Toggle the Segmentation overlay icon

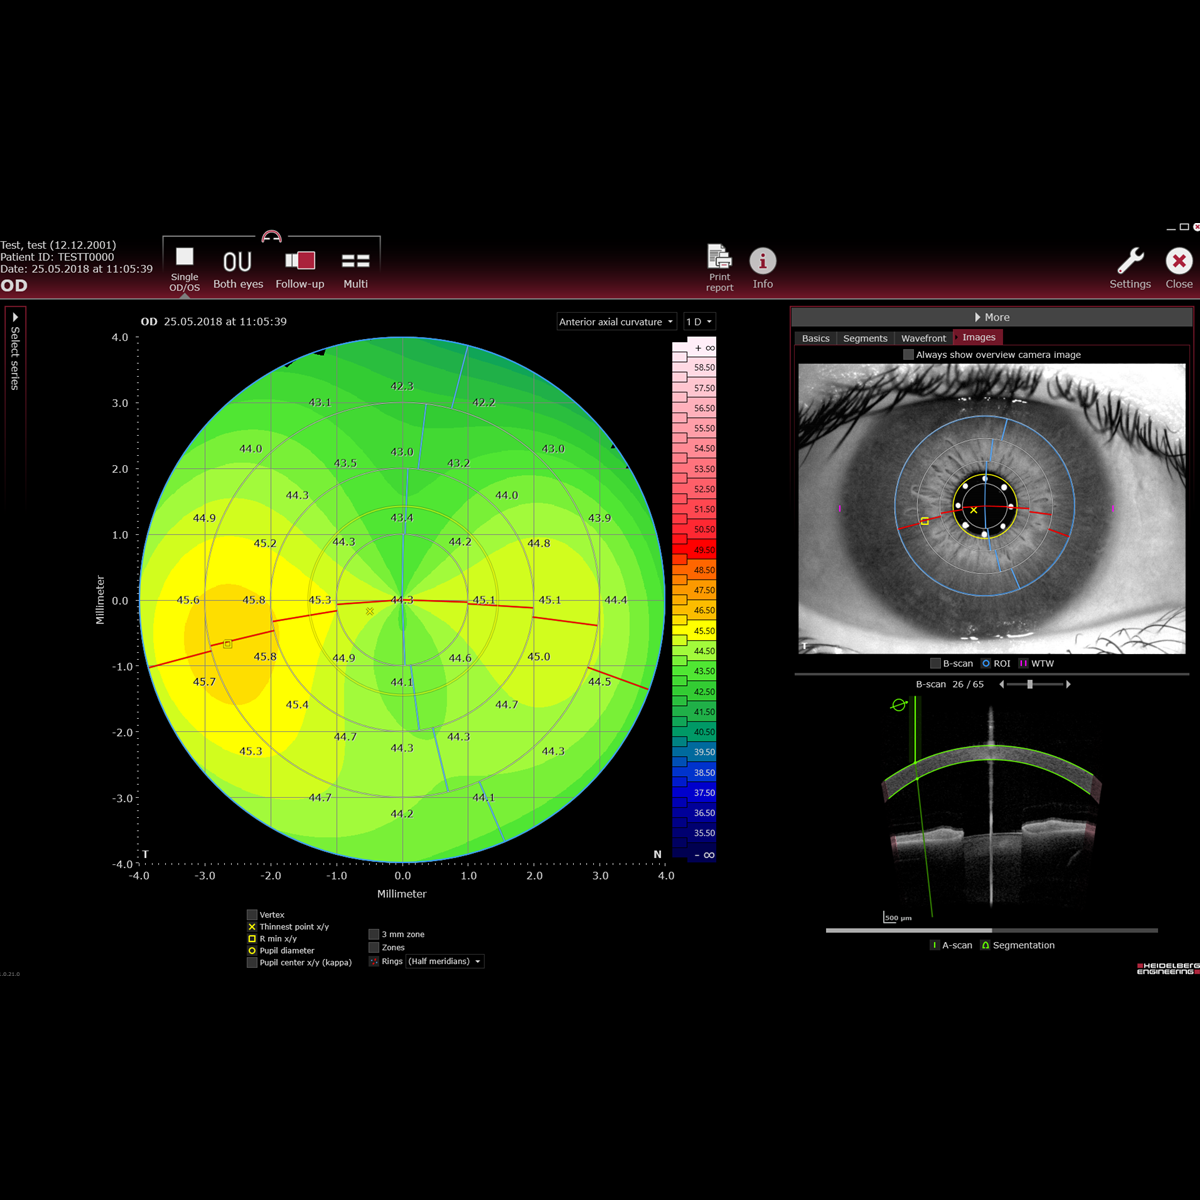pyautogui.click(x=985, y=945)
